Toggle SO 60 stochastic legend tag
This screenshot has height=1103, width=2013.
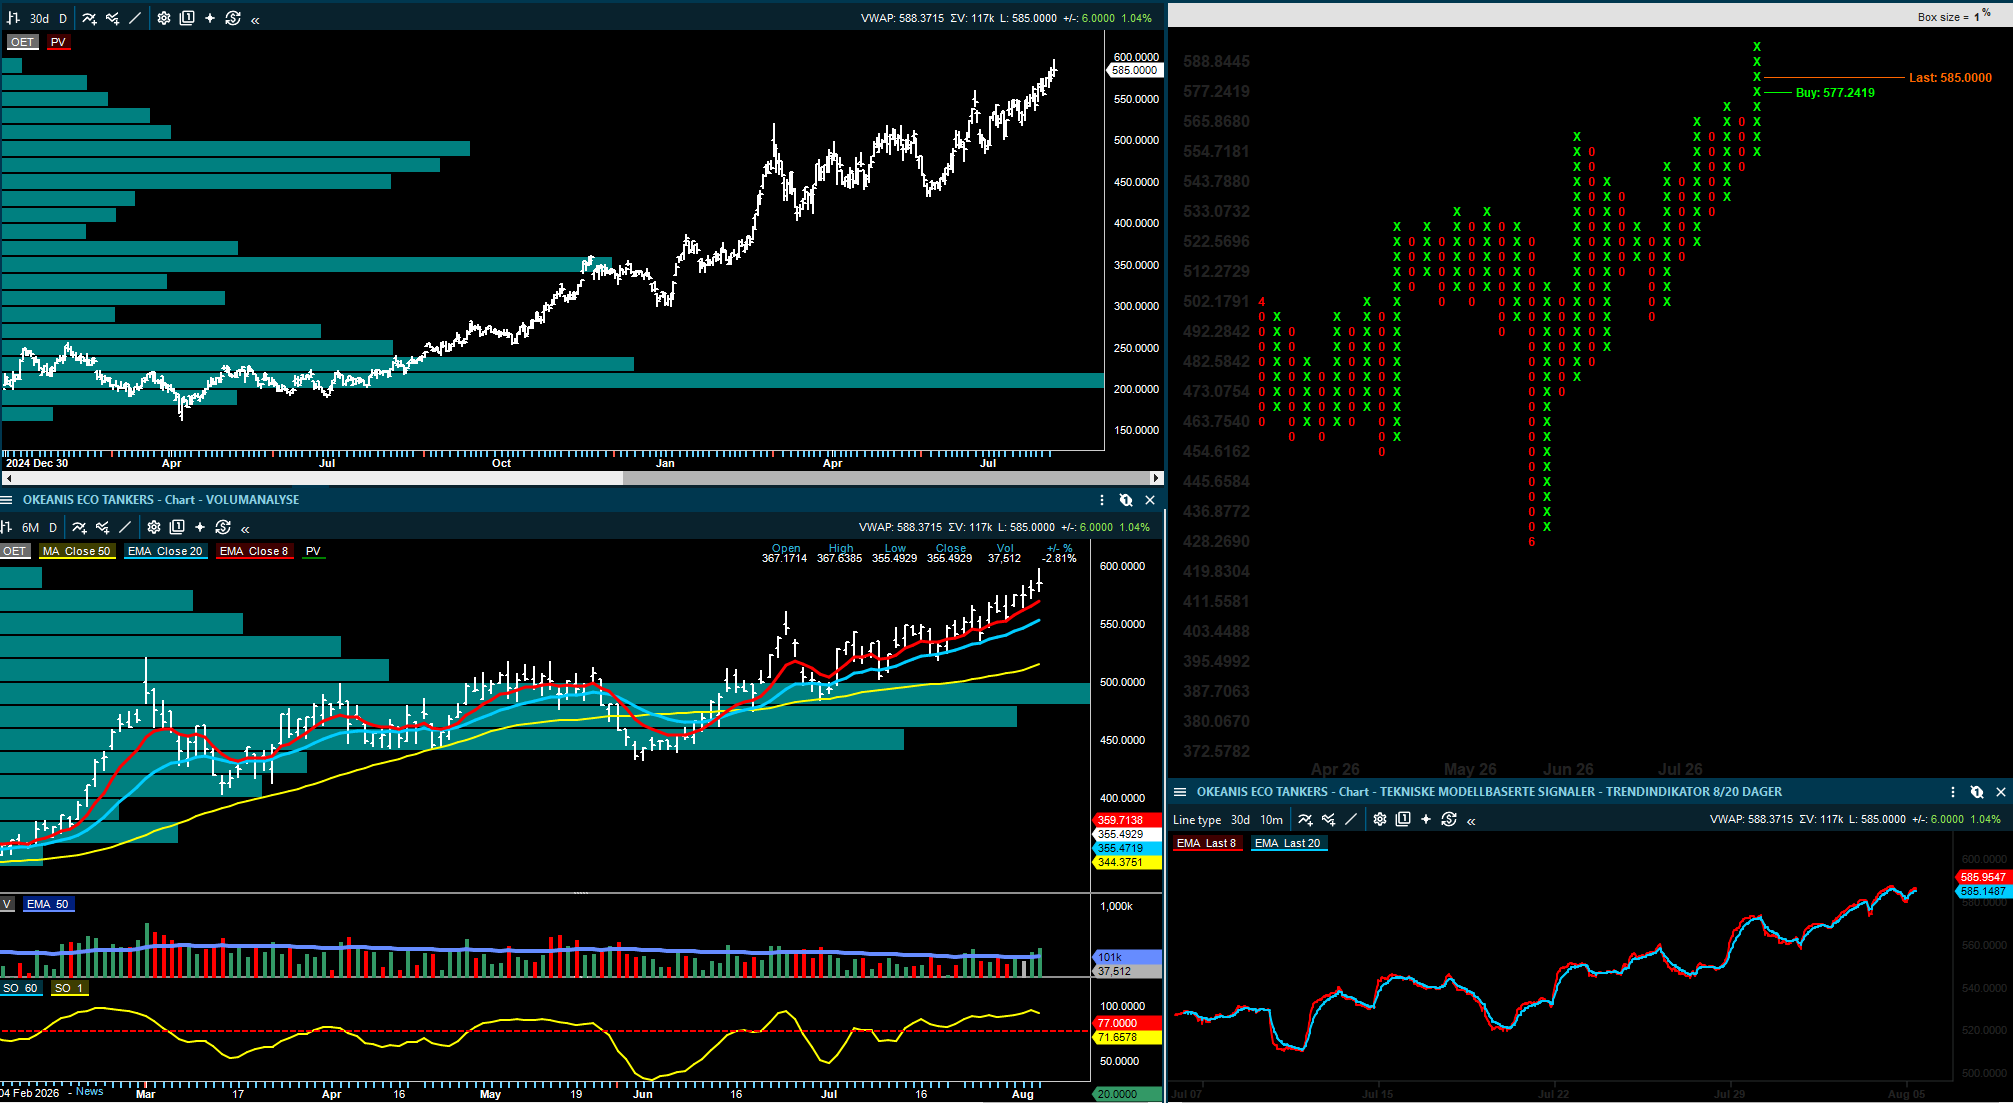[20, 988]
